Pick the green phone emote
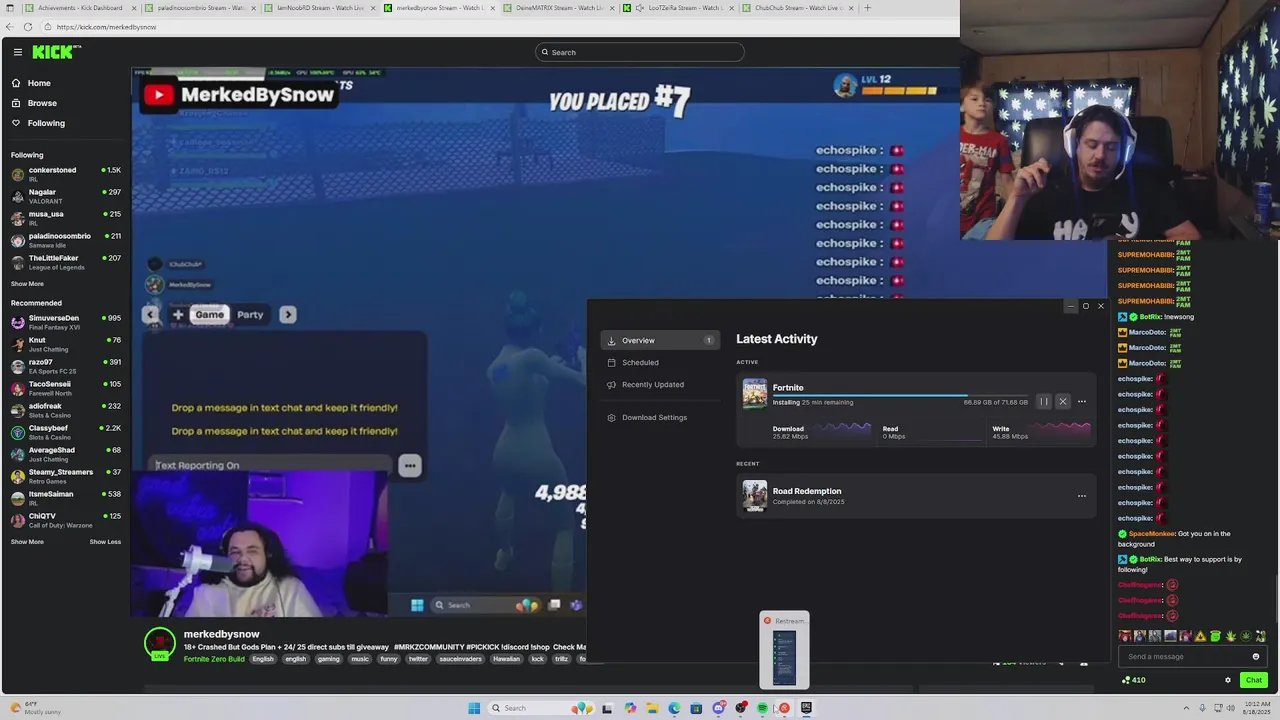The image size is (1280, 720). (x=1215, y=636)
